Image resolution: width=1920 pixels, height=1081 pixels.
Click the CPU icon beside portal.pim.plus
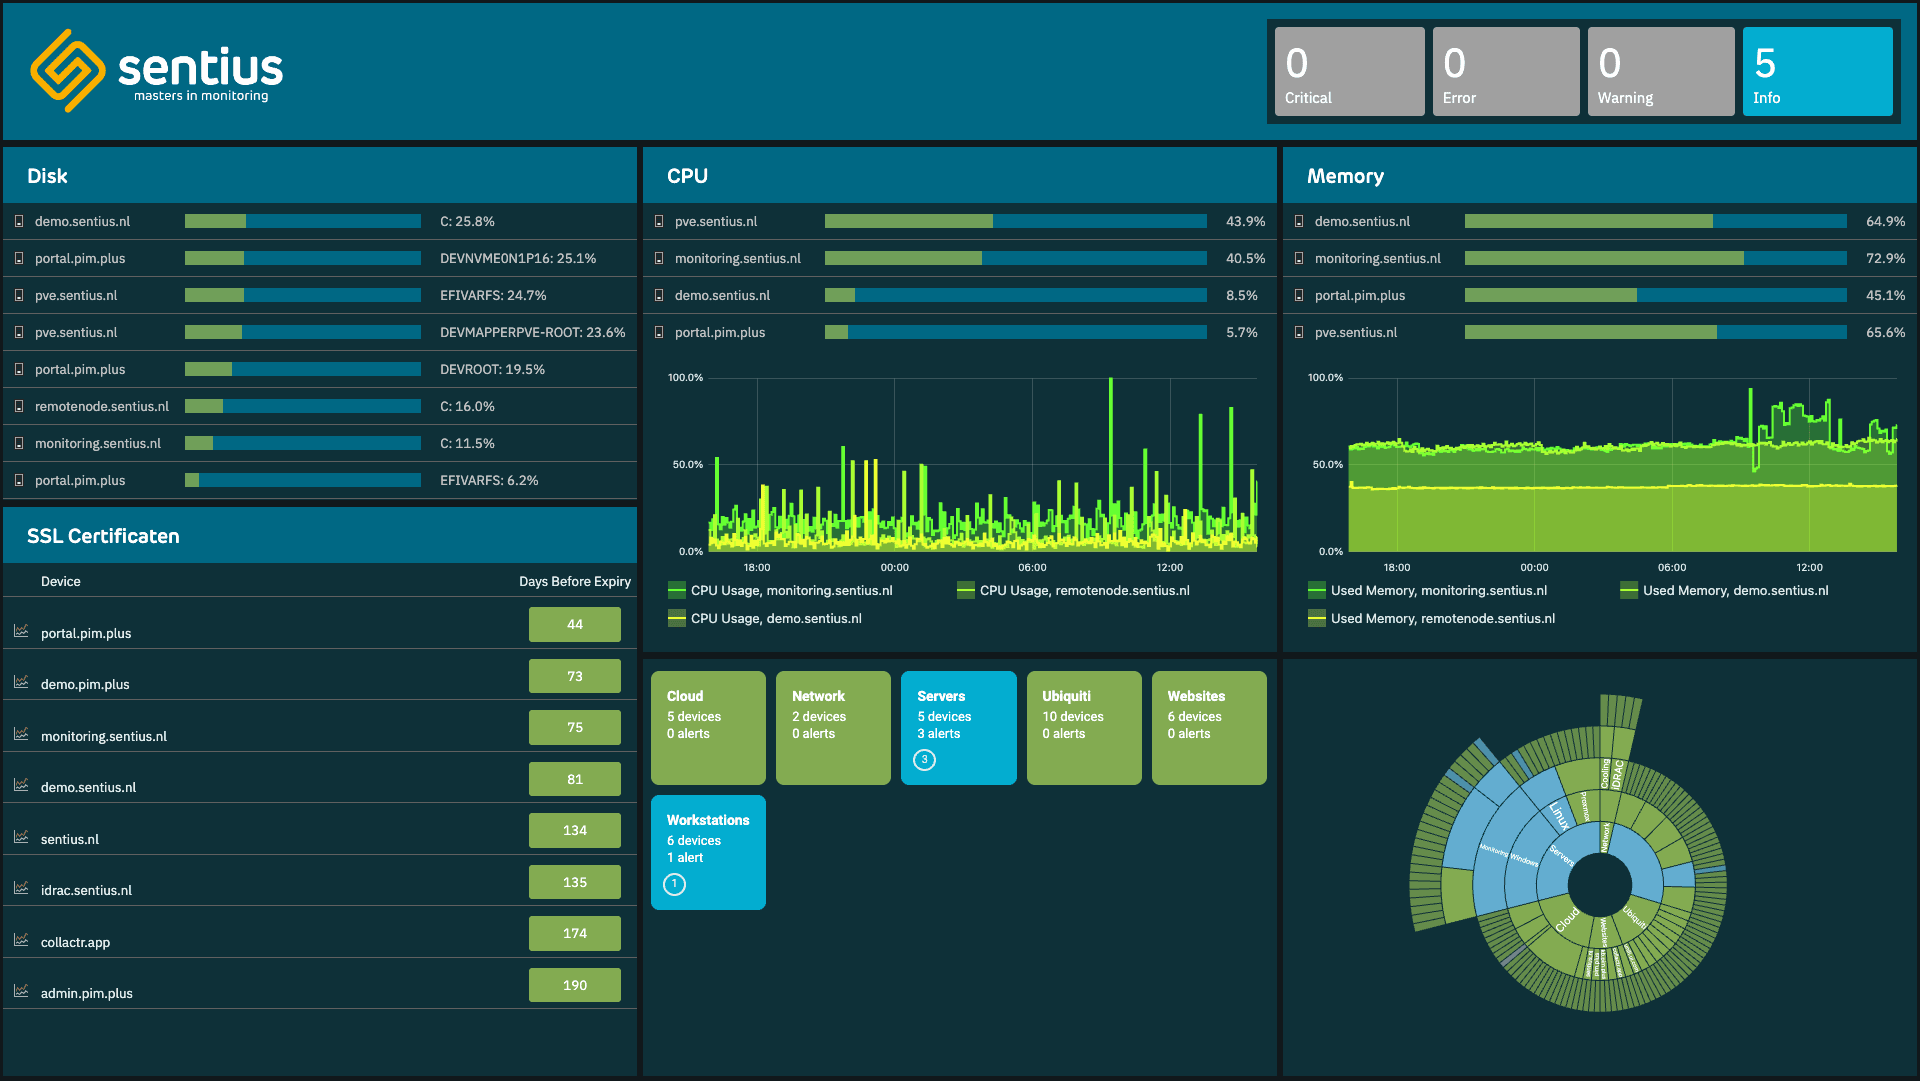click(x=658, y=332)
